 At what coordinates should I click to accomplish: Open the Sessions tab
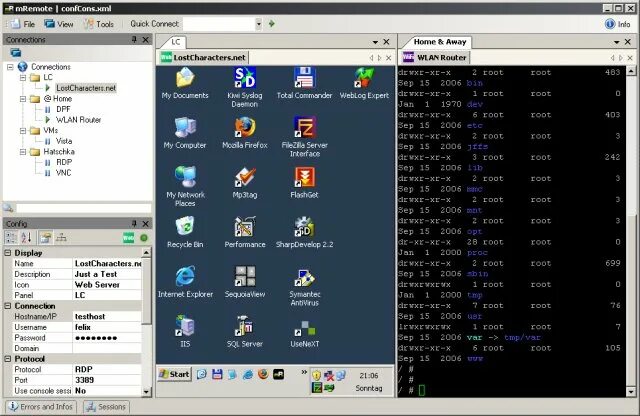(x=106, y=407)
